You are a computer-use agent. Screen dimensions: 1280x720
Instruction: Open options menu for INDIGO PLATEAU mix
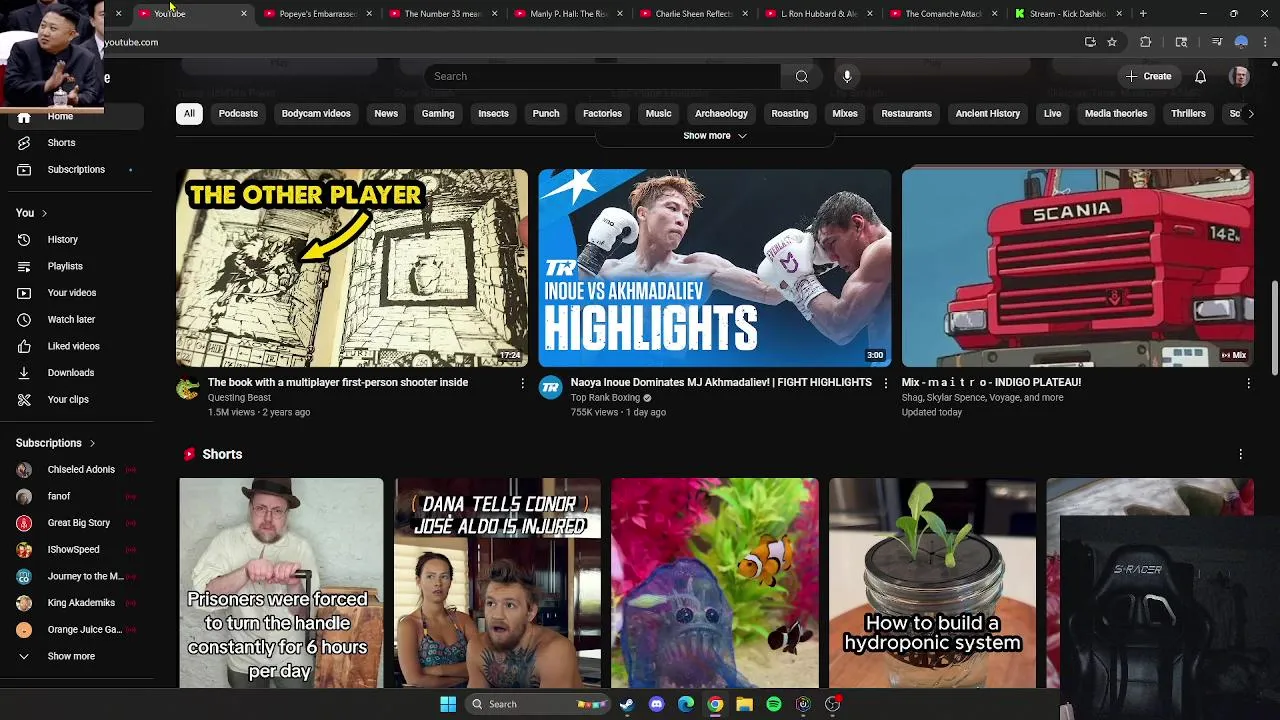[x=1248, y=383]
